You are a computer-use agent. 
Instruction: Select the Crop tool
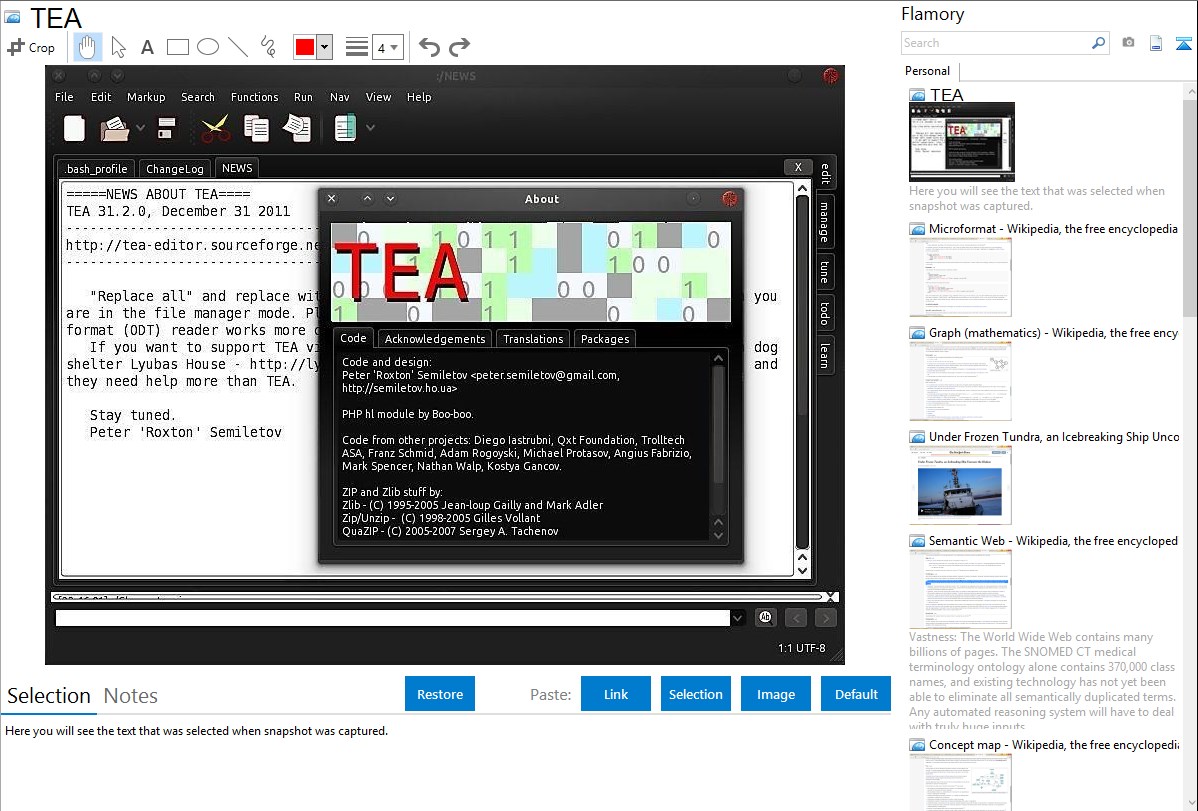coord(31,47)
